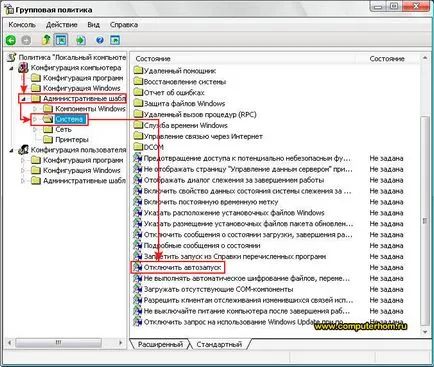Collapse Административные шаблоны under Конфигурация компьютера
The width and height of the screenshot is (434, 367).
pos(23,99)
